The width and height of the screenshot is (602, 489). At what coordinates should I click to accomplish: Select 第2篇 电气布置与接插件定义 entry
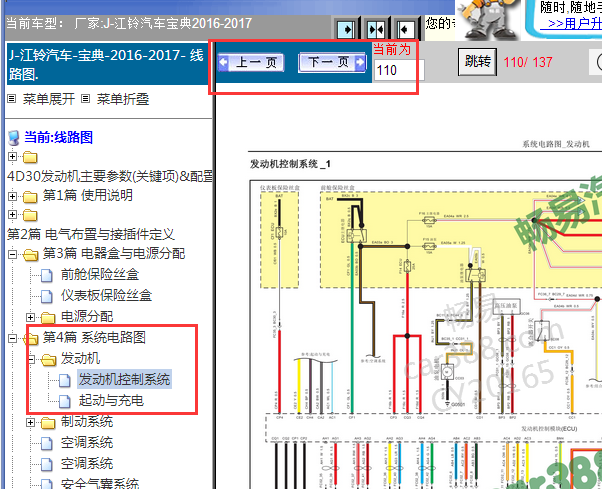coord(91,234)
